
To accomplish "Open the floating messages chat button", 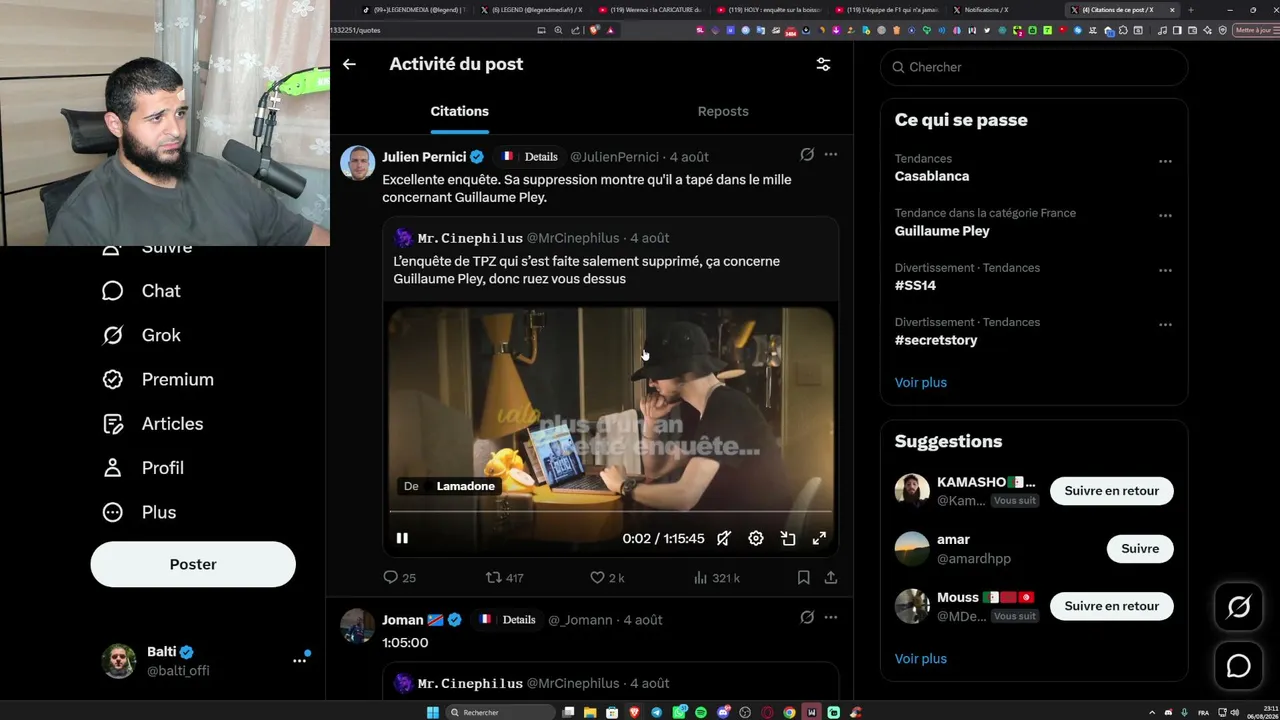I will pos(1238,665).
